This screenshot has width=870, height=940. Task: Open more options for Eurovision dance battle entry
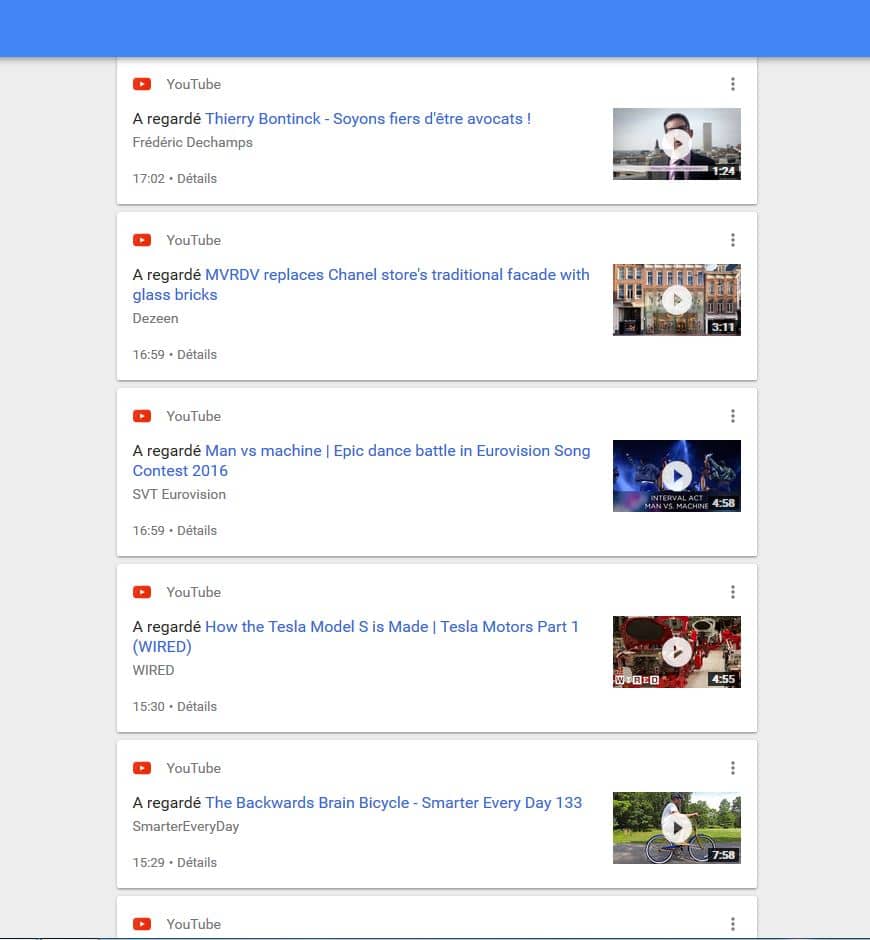732,416
